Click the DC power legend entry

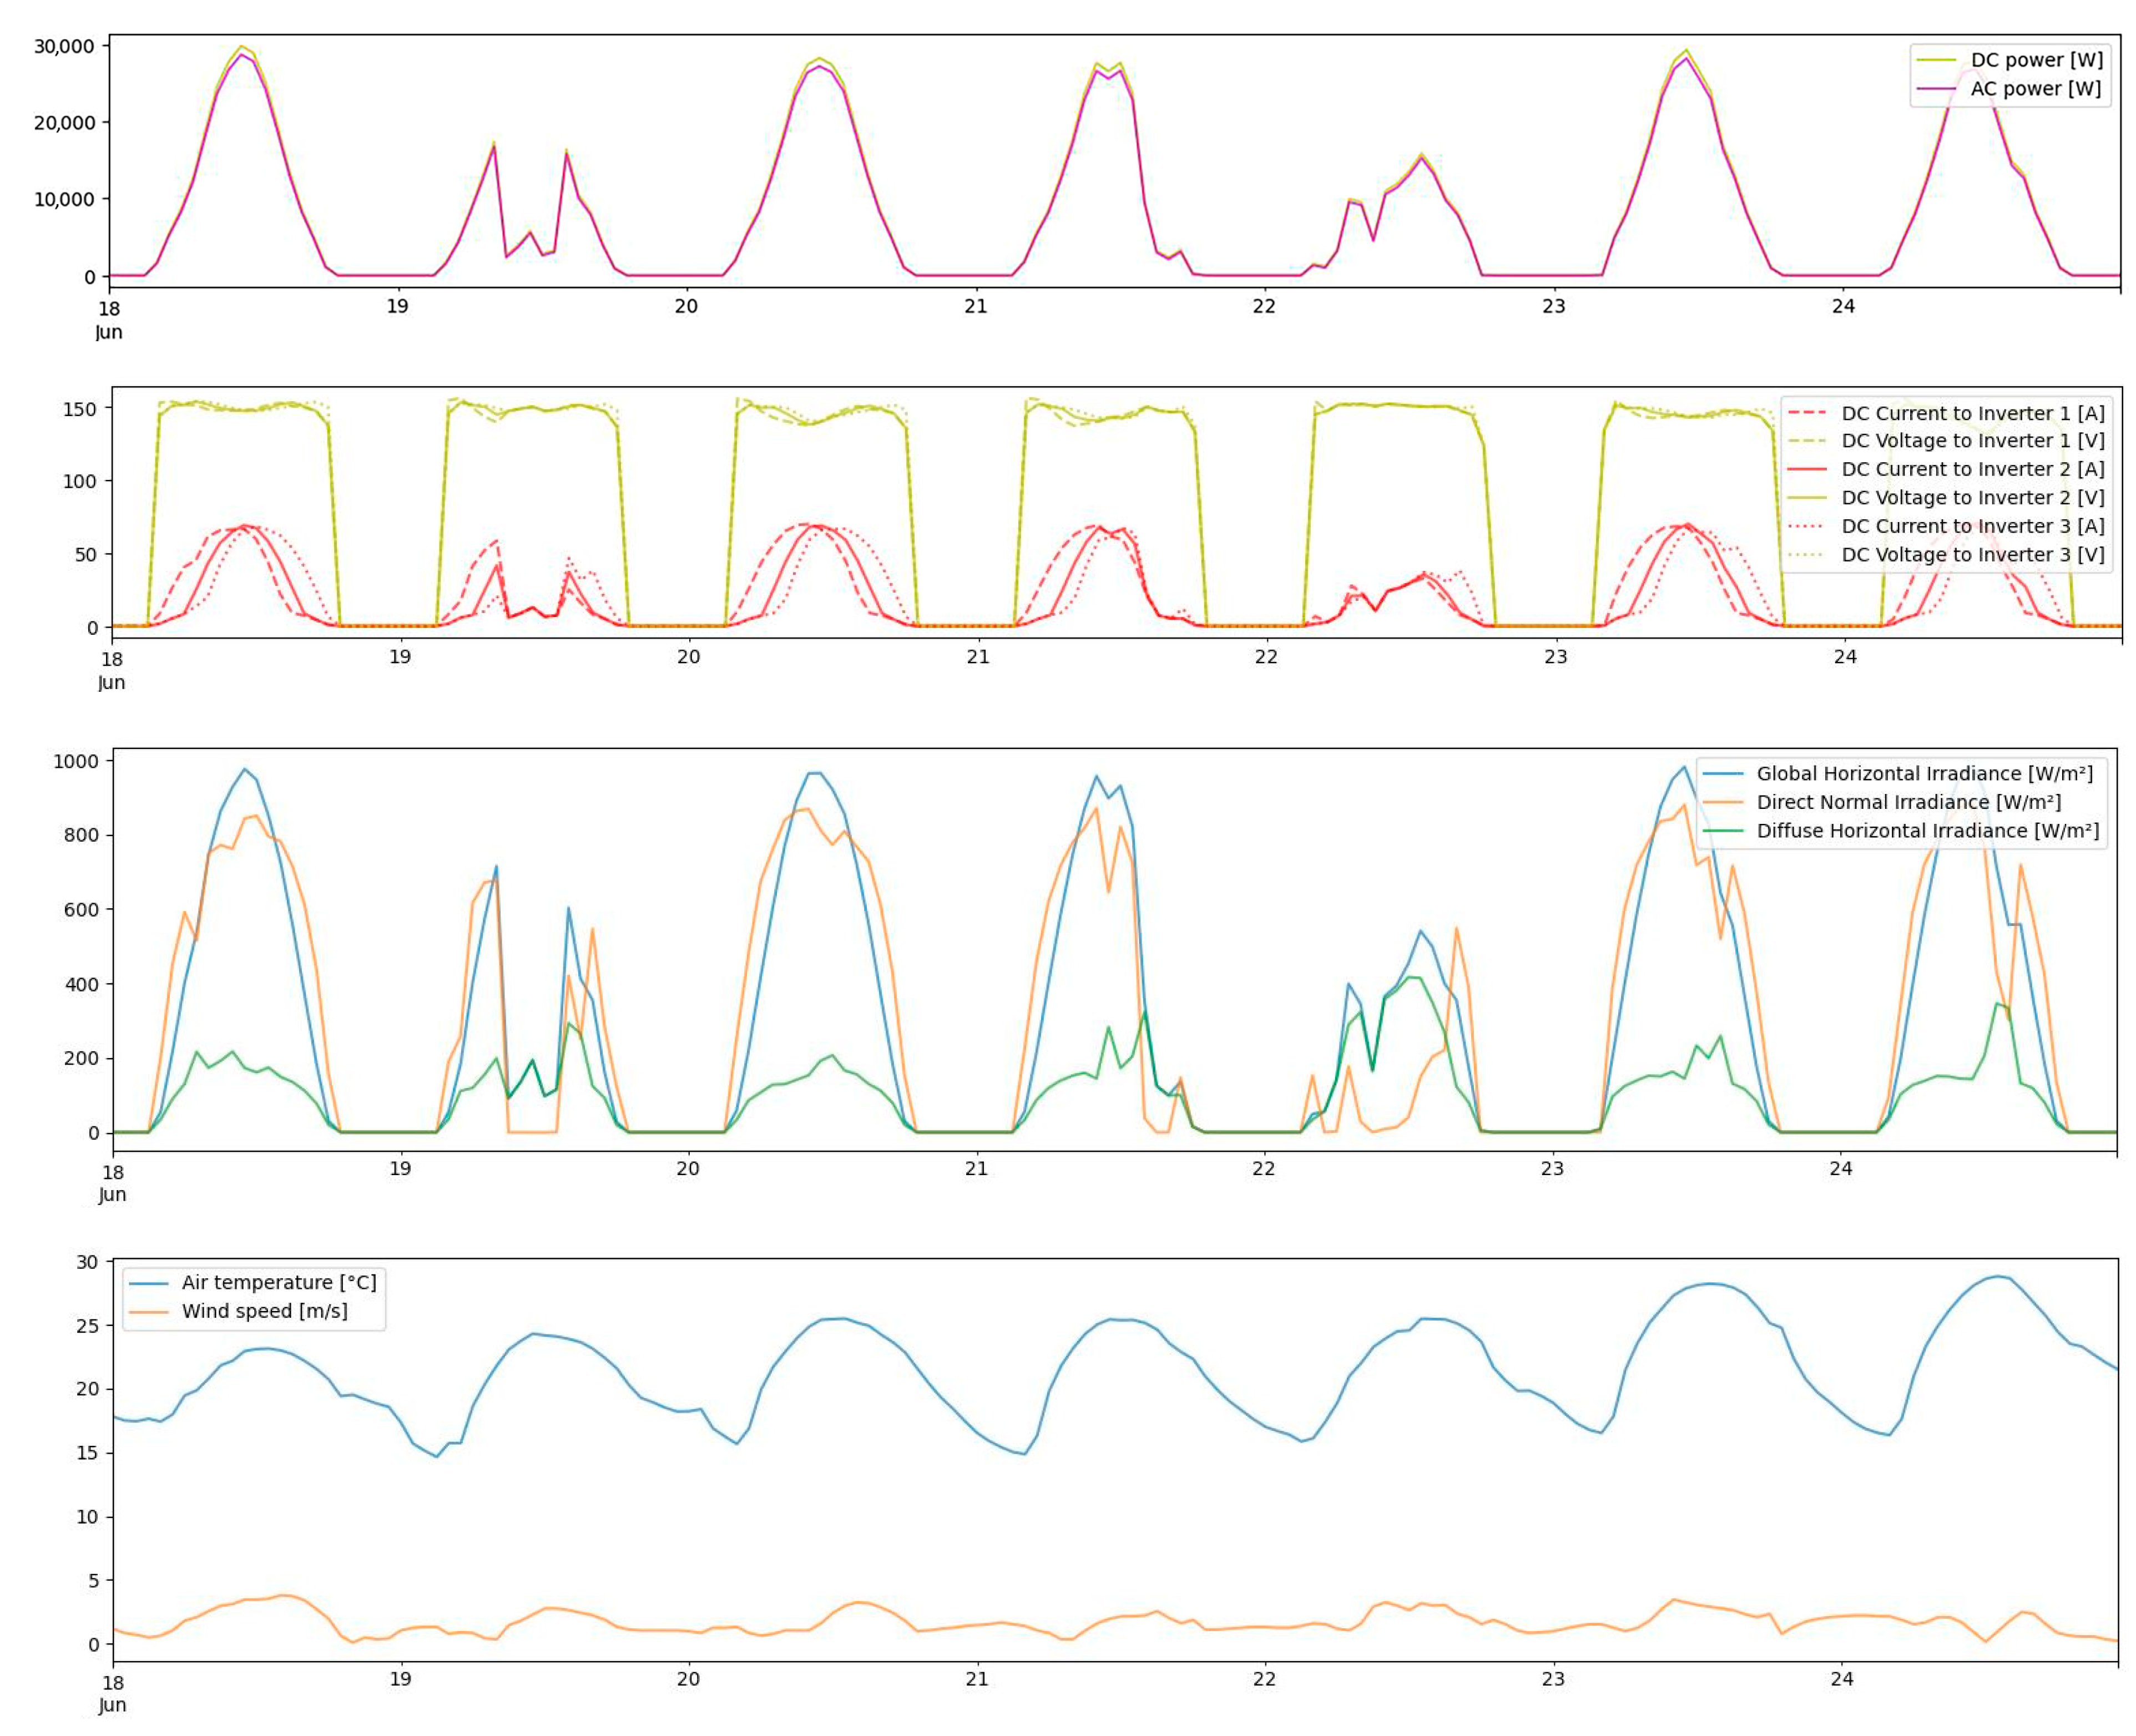[2036, 60]
